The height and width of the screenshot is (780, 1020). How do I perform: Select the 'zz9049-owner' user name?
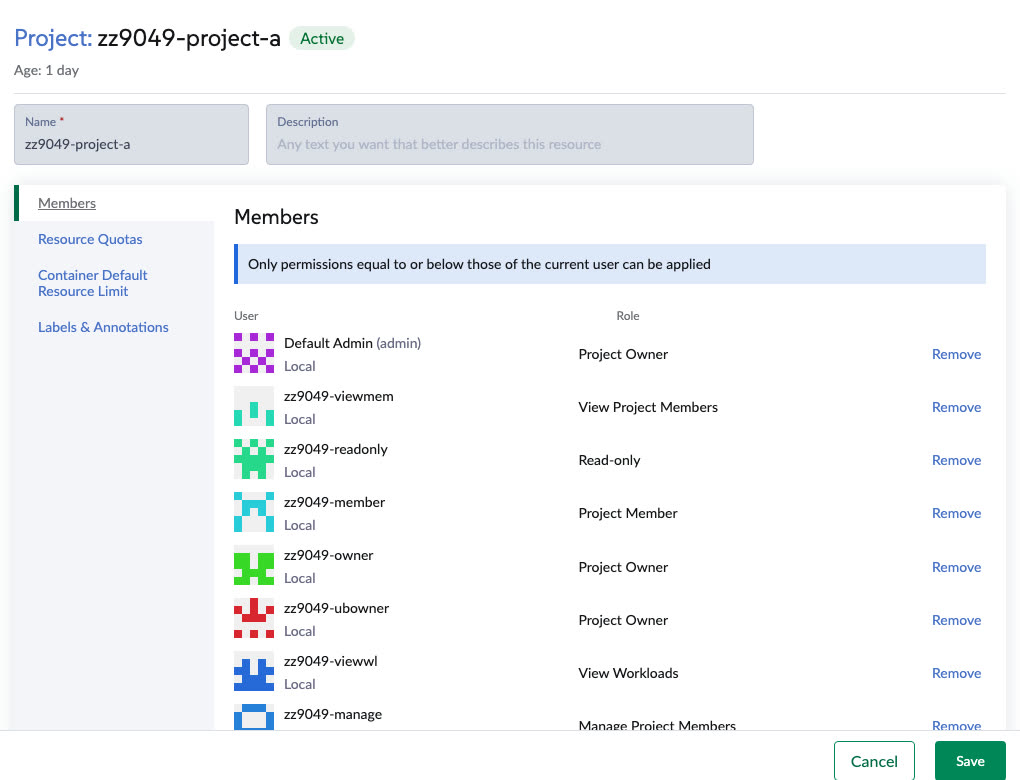pos(329,555)
